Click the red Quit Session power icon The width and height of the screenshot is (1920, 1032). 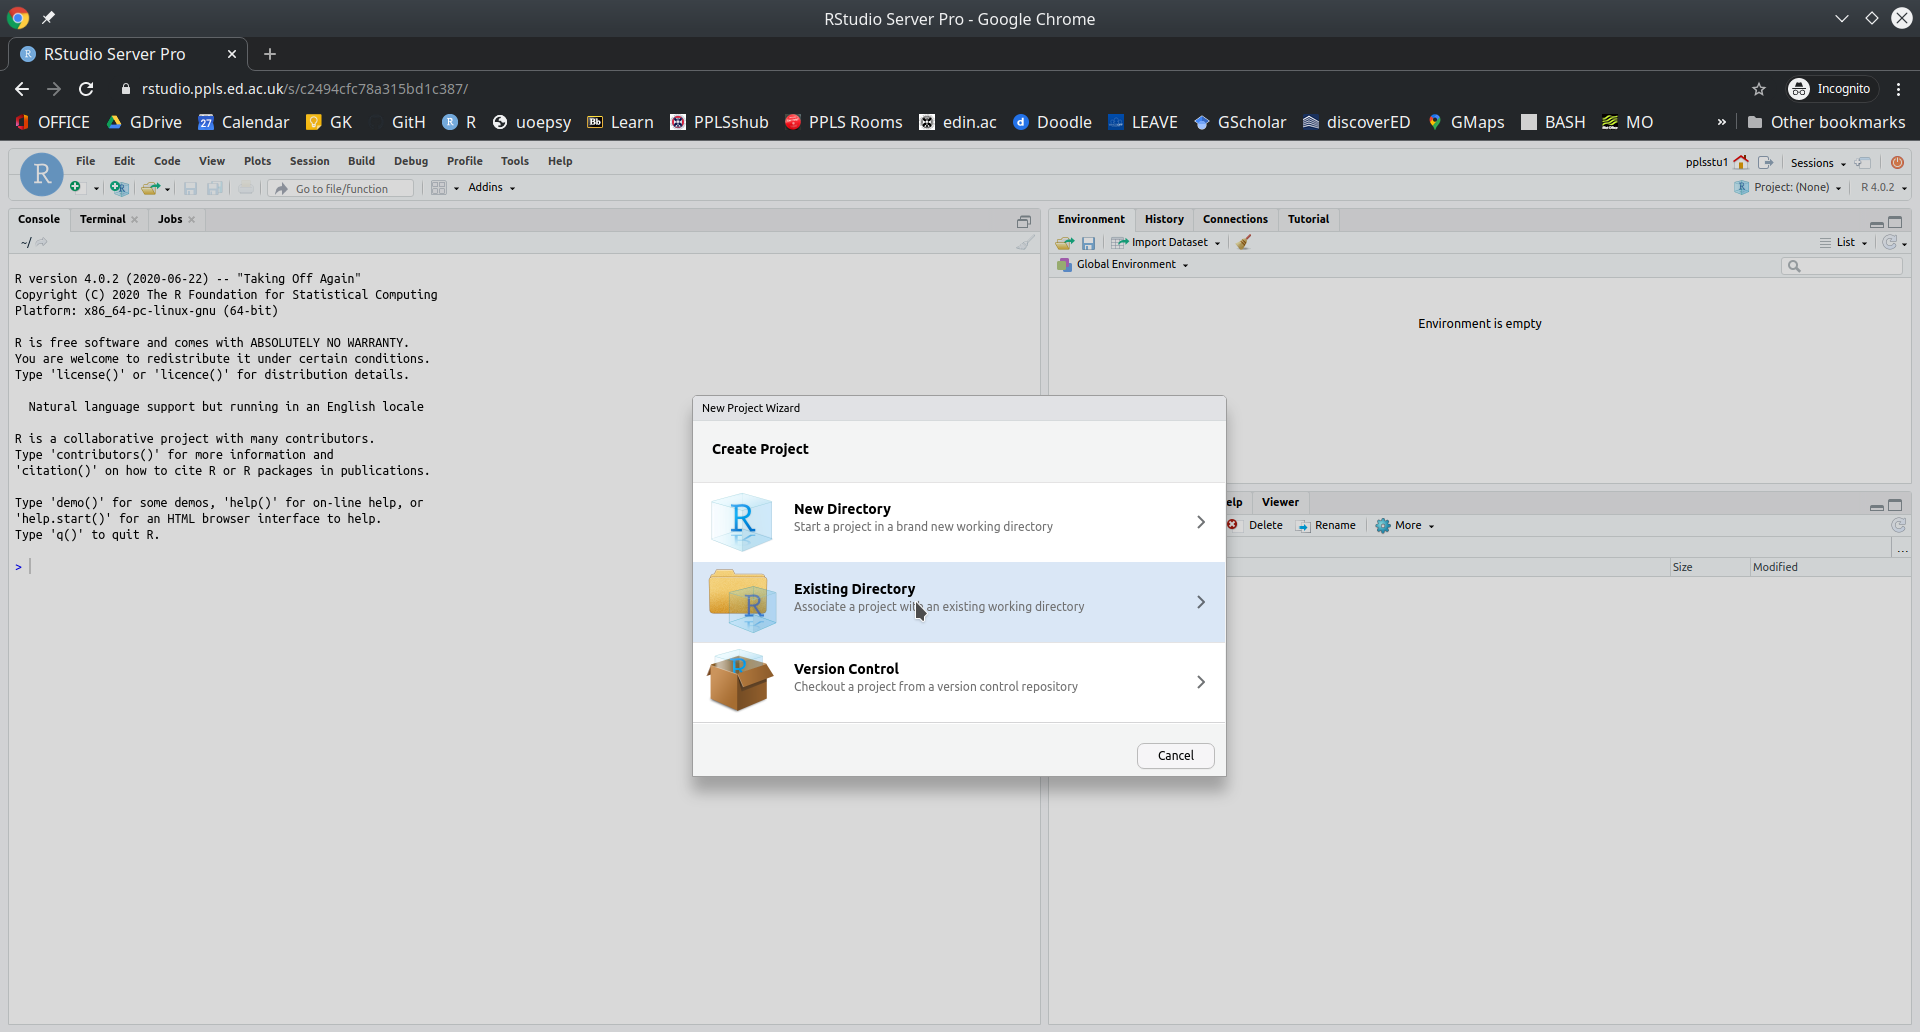point(1897,163)
